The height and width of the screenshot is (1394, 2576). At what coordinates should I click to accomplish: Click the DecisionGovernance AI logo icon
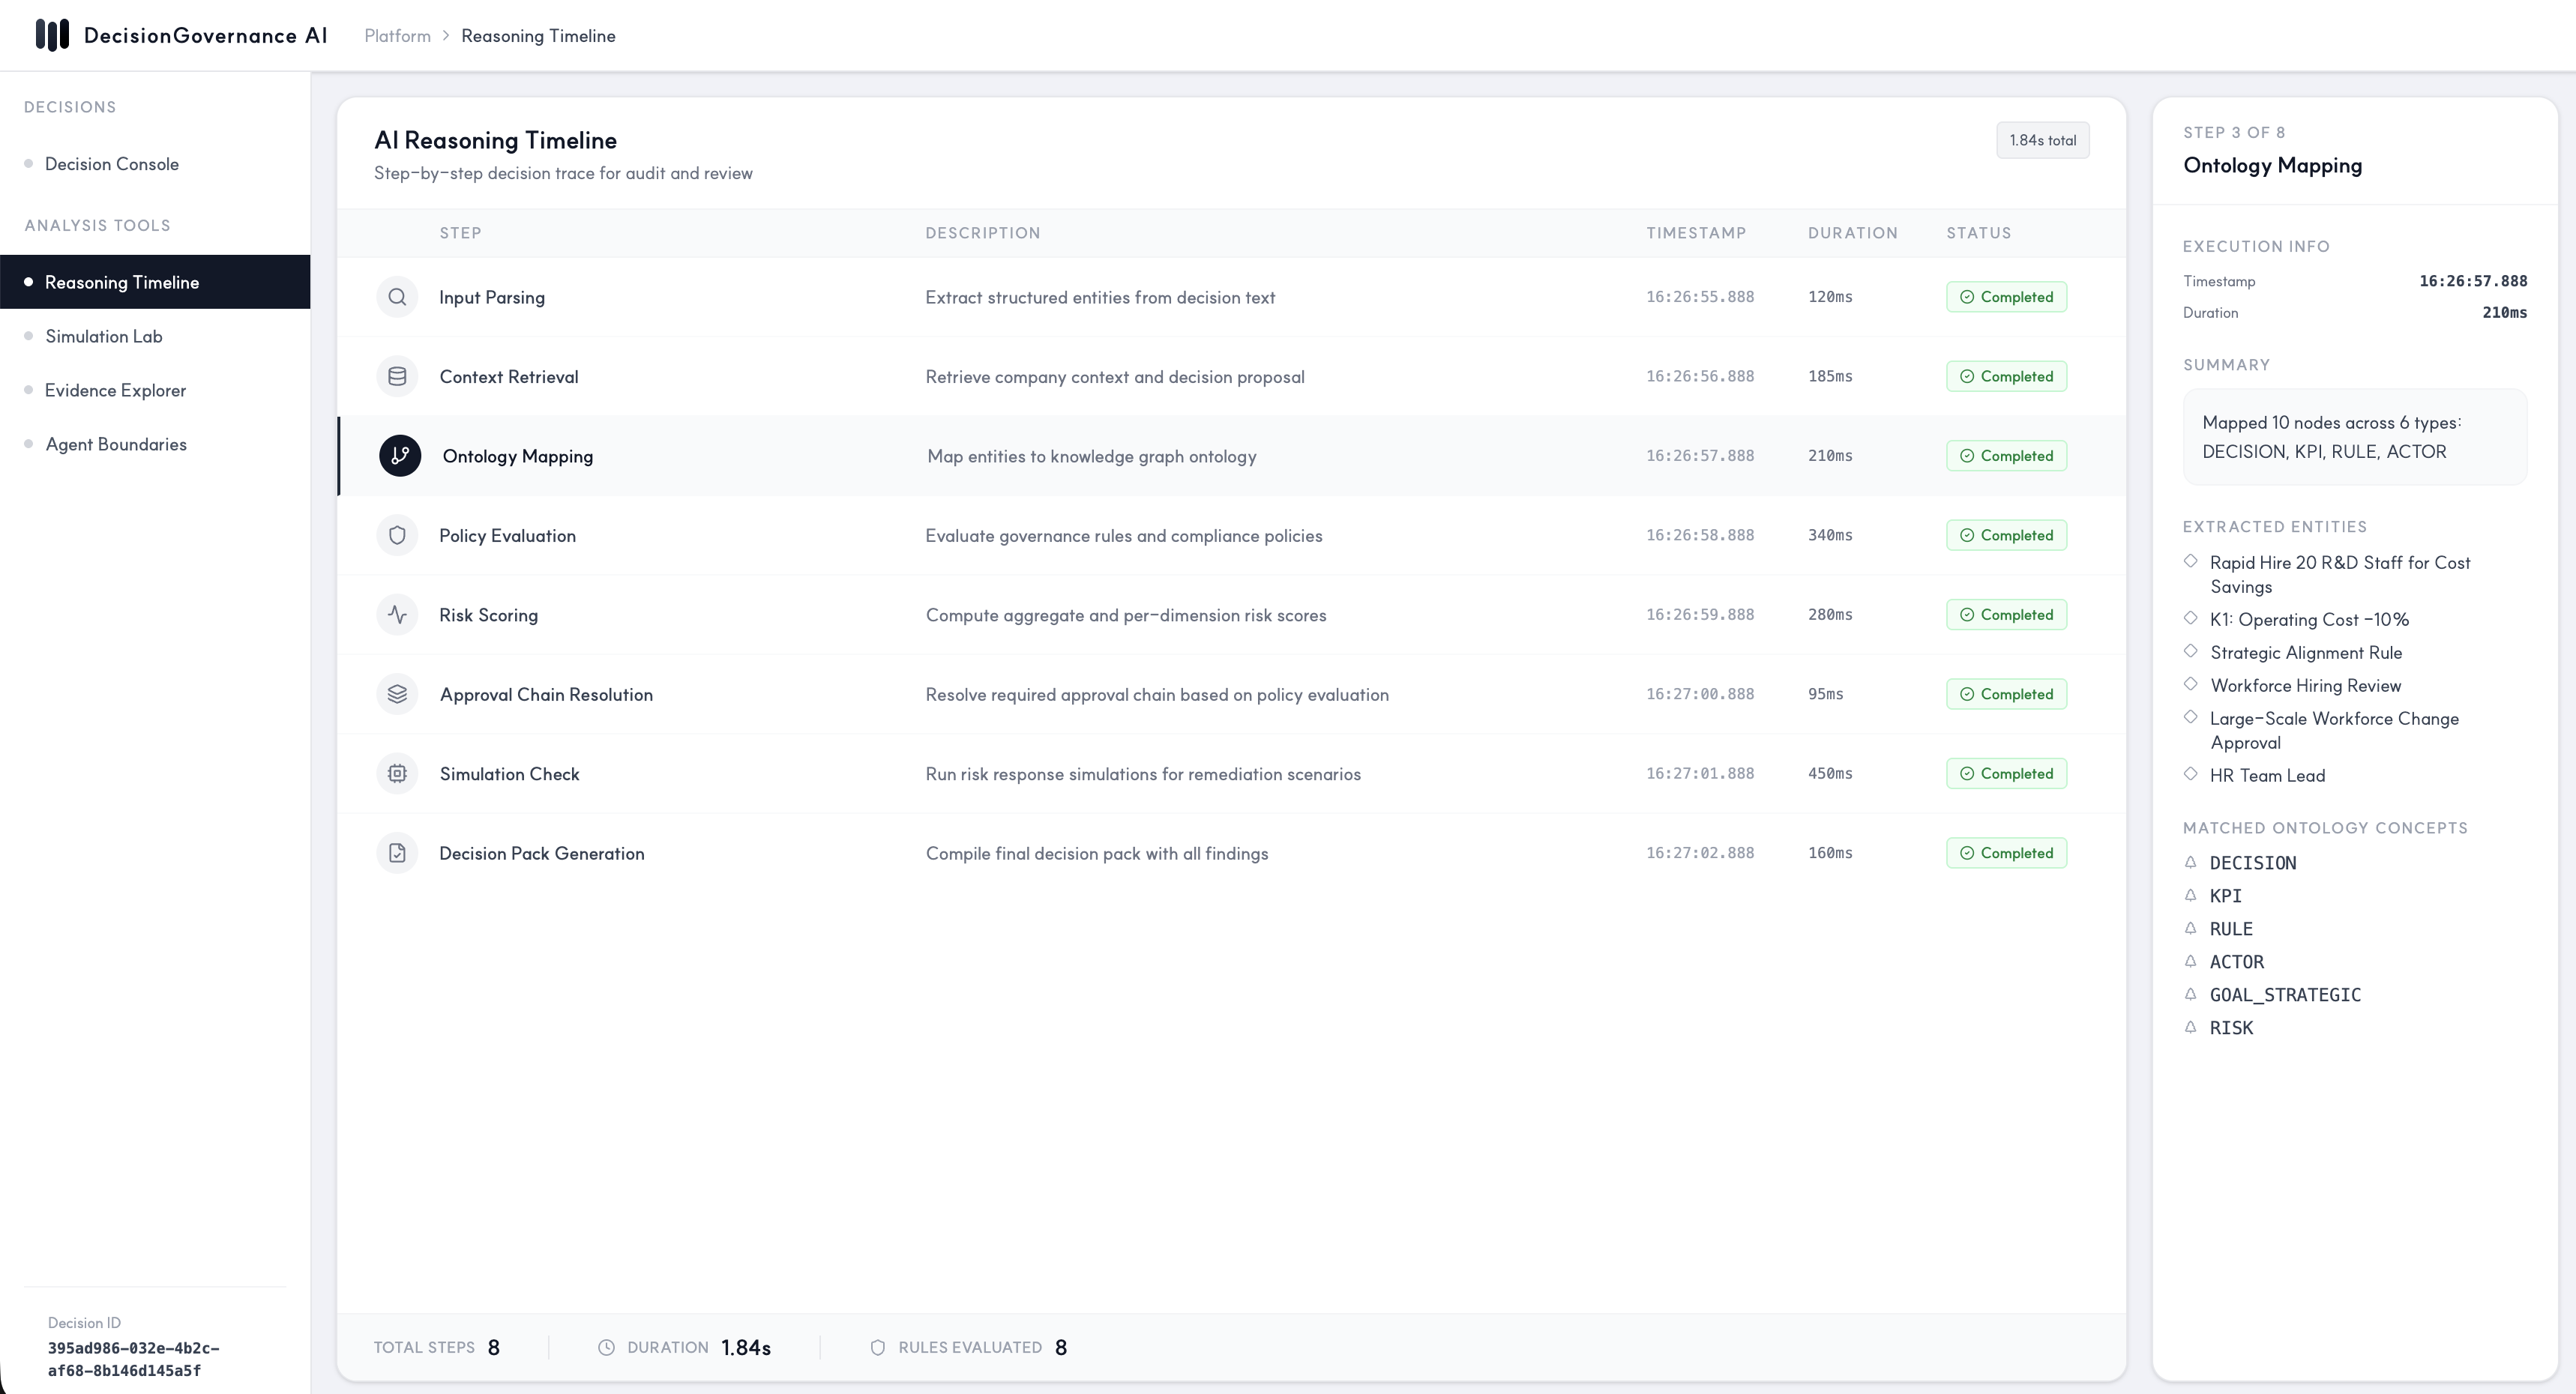pyautogui.click(x=52, y=35)
